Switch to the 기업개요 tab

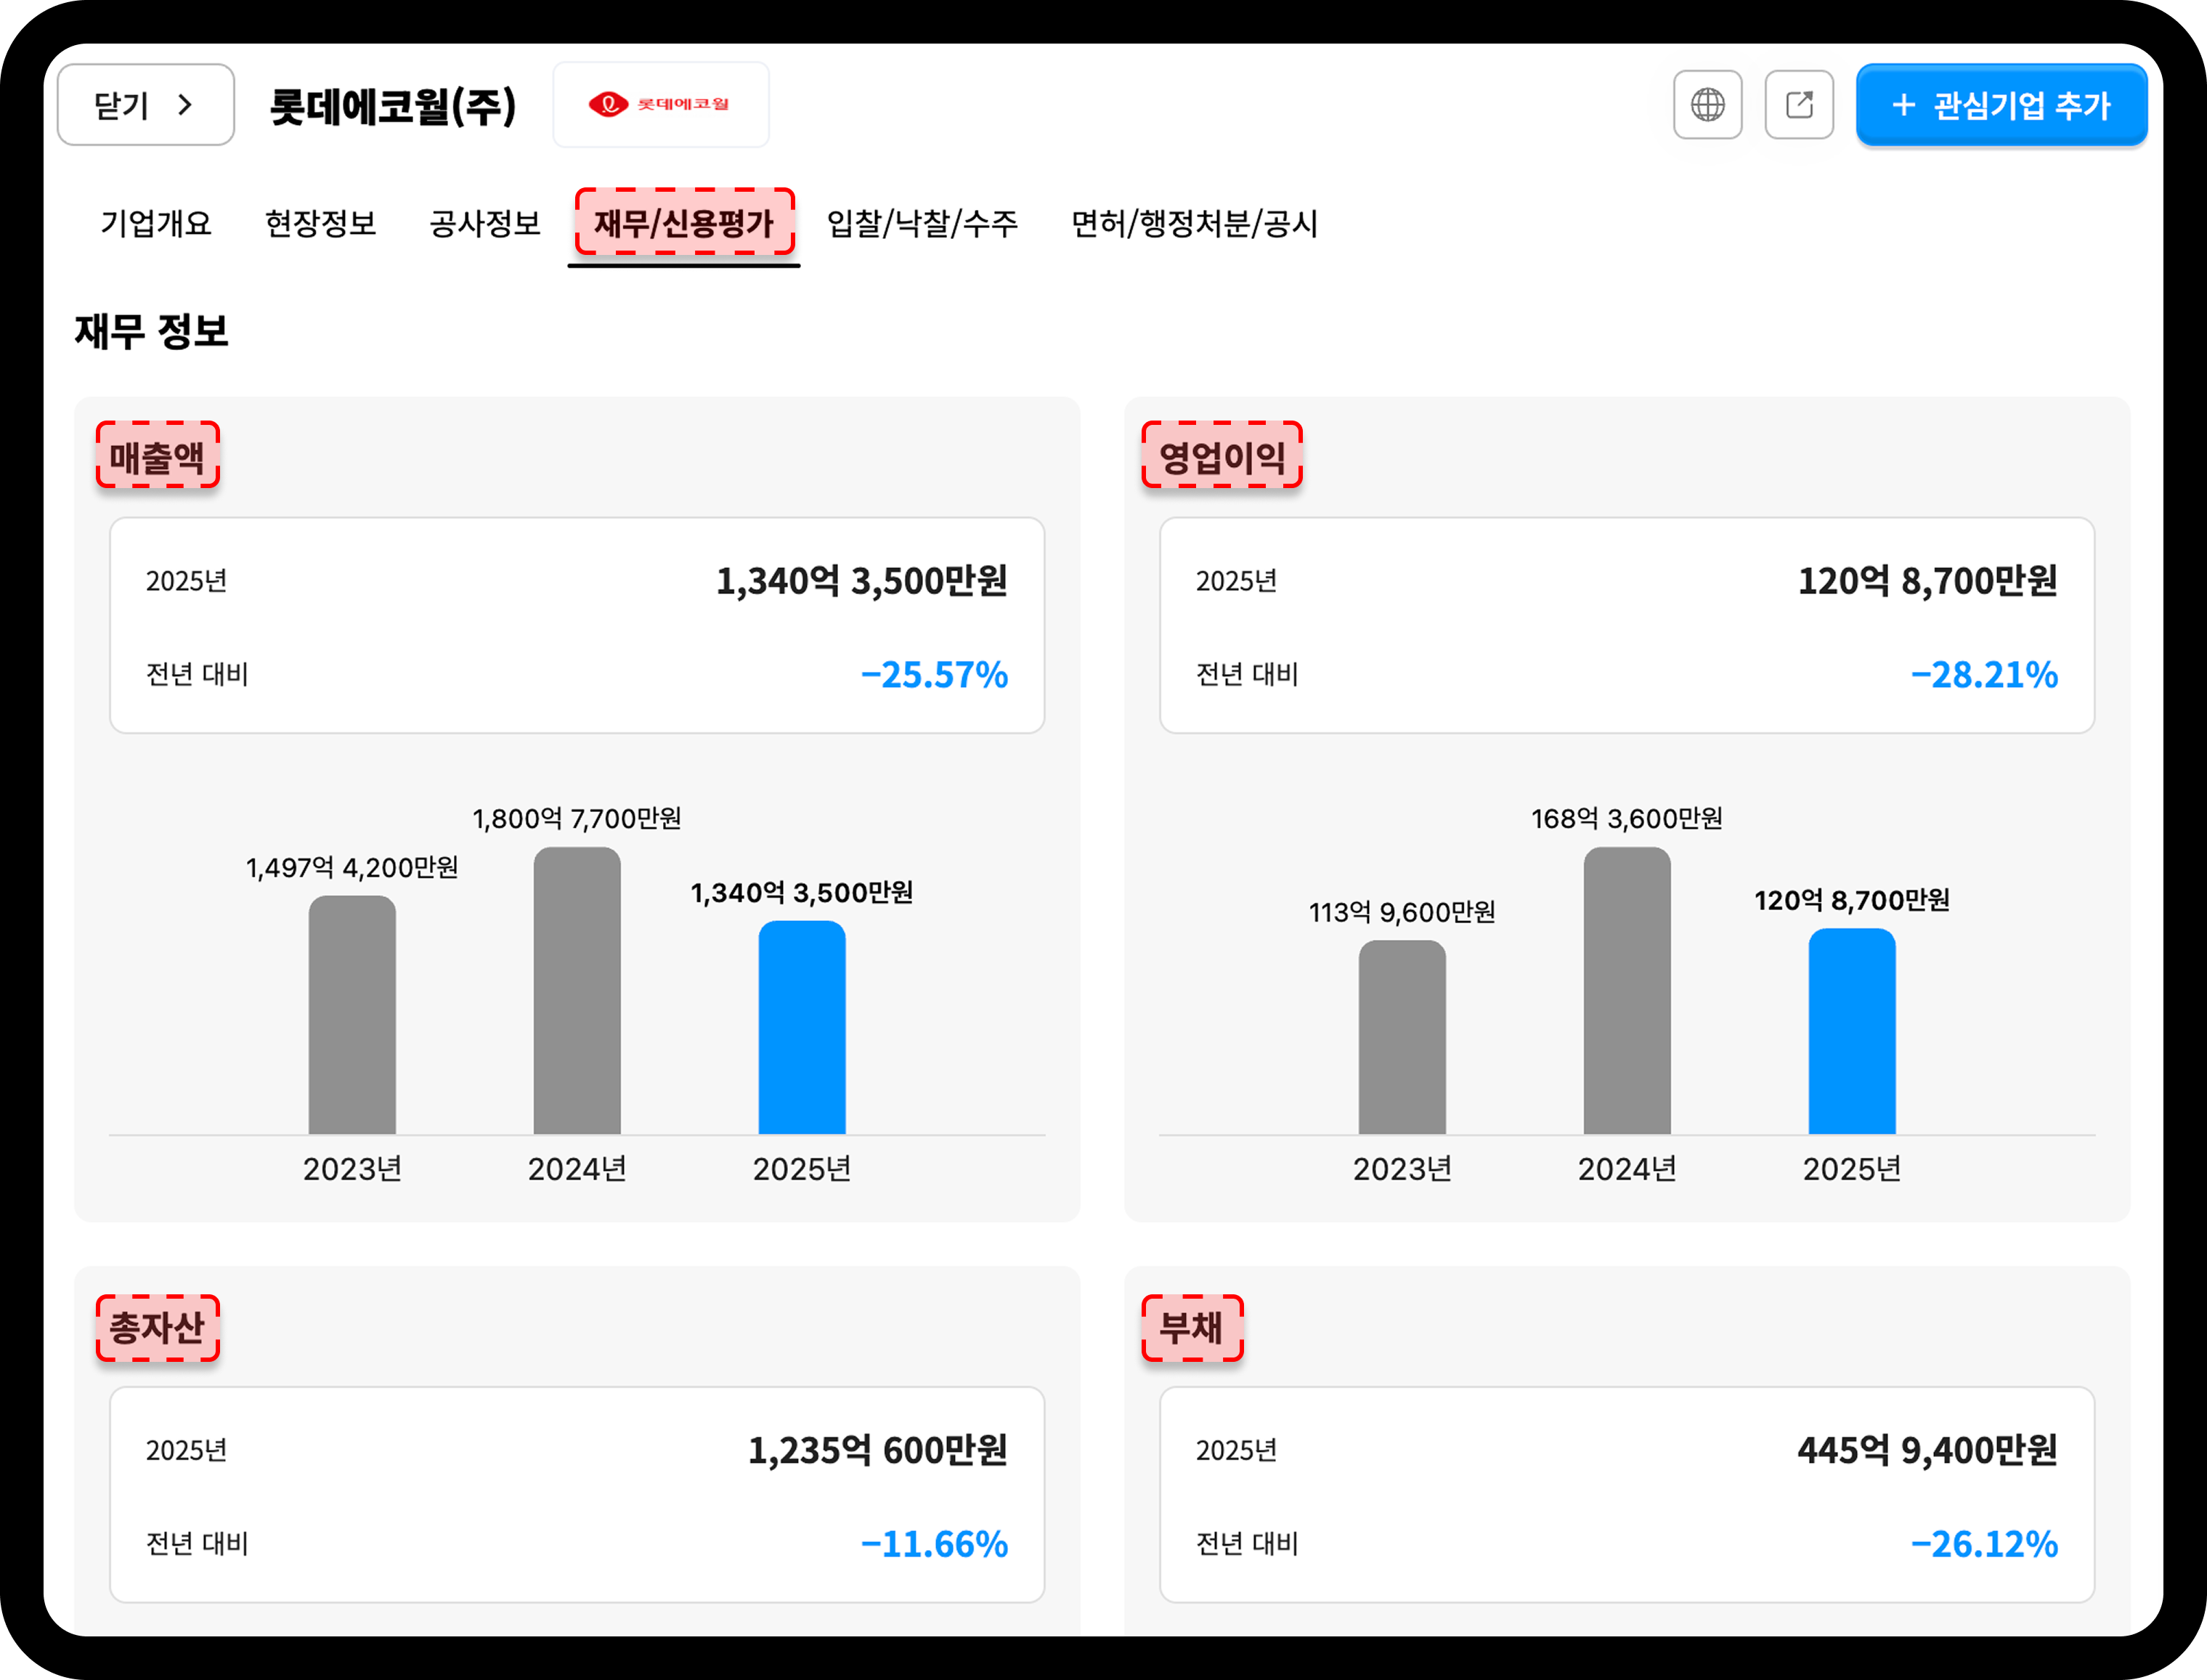156,223
